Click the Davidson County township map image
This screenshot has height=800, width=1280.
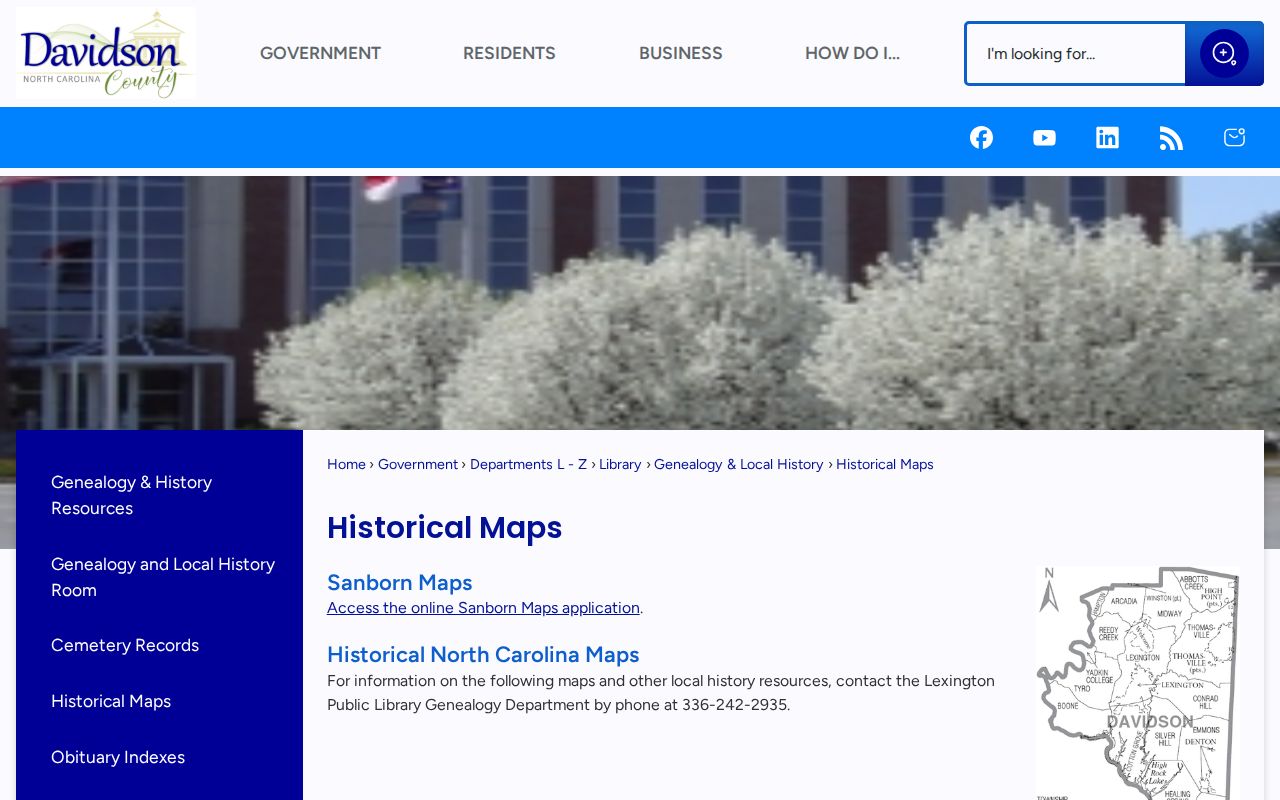pos(1138,683)
